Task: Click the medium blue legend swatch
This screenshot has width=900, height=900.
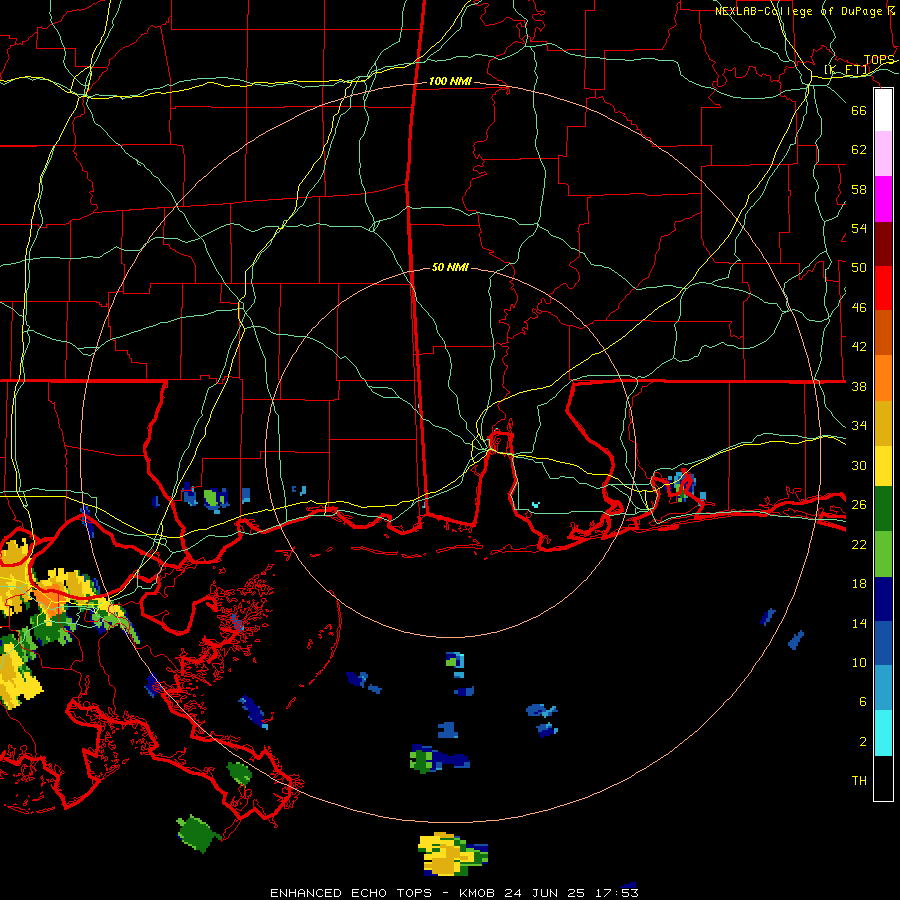Action: tap(883, 643)
